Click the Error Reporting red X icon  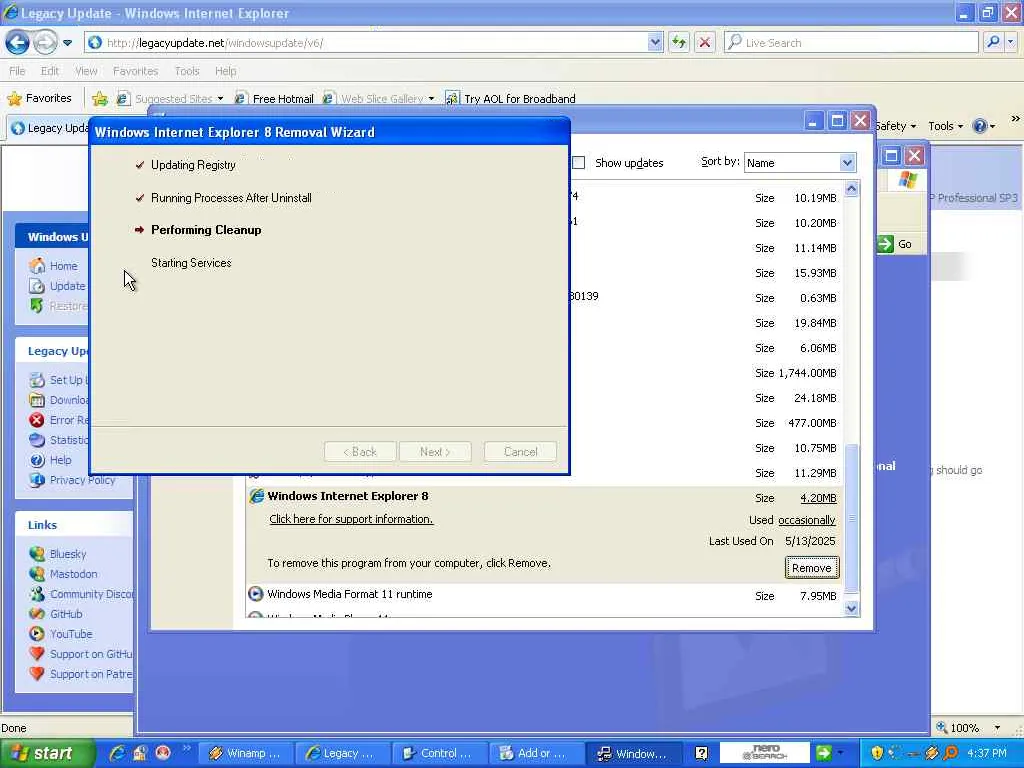click(x=37, y=420)
